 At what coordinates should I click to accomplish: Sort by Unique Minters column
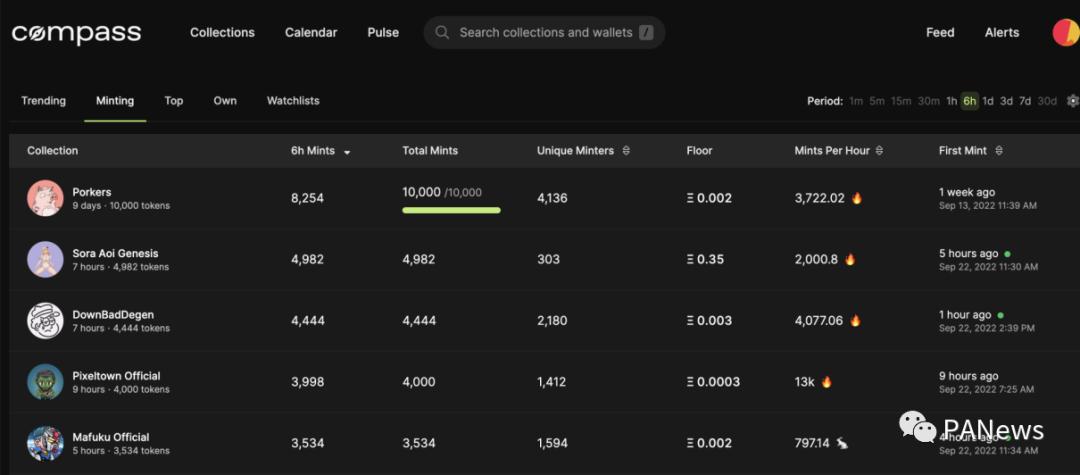[x=626, y=151]
